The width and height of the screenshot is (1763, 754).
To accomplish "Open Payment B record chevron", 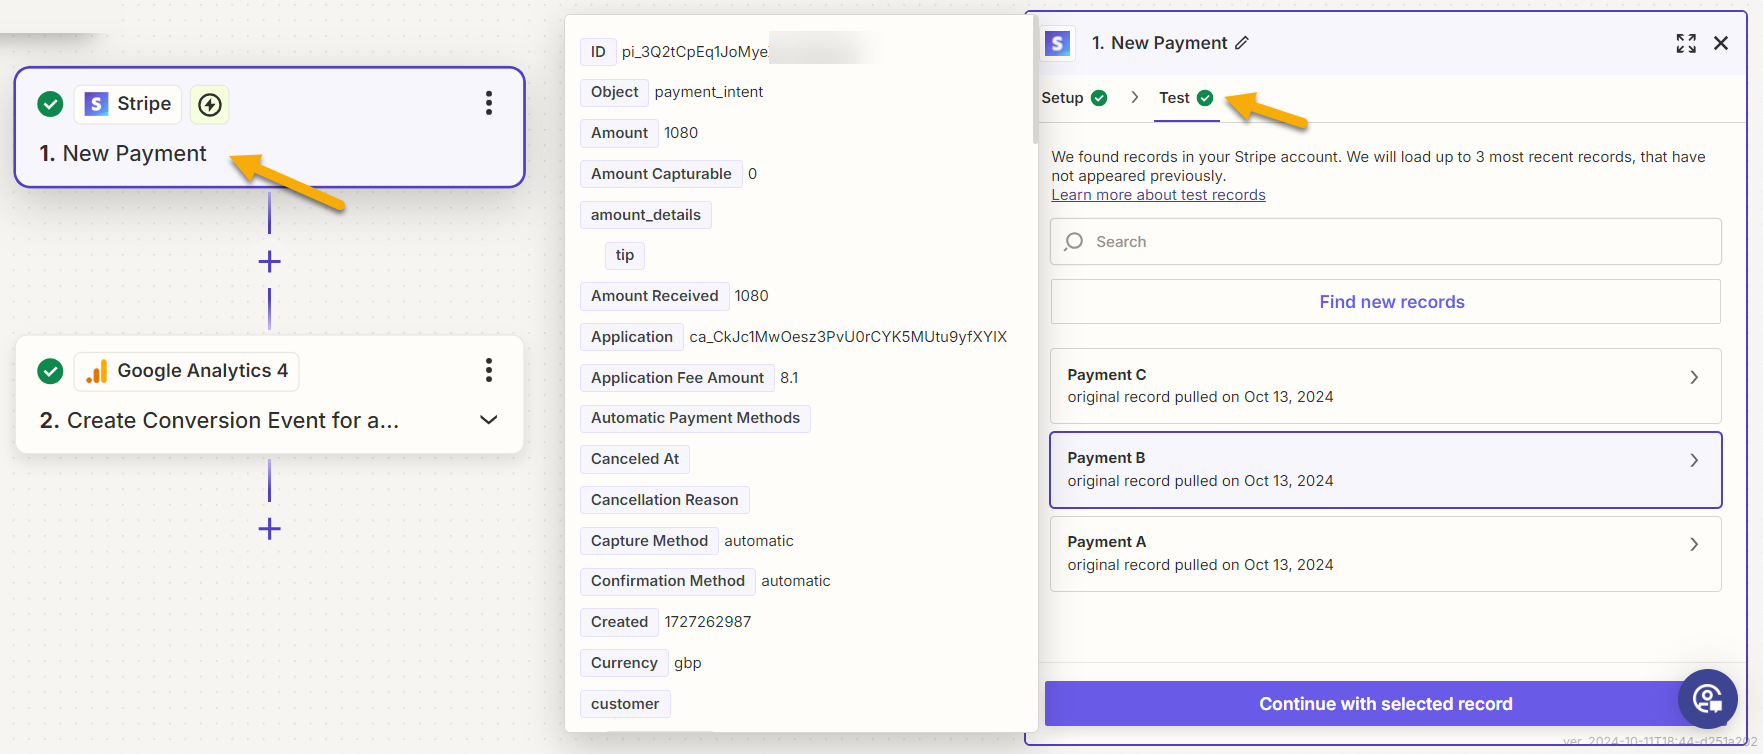I will tap(1694, 460).
